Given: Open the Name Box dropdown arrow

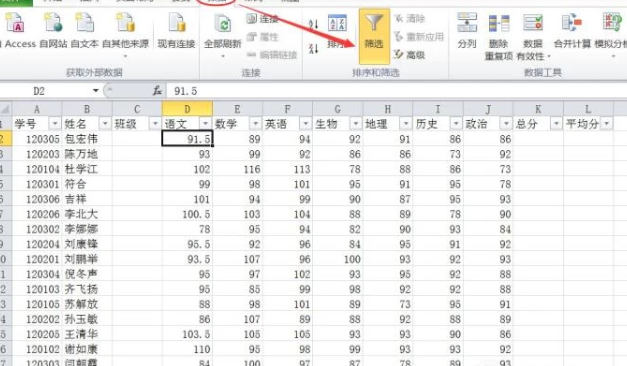Looking at the screenshot, I should (x=96, y=91).
